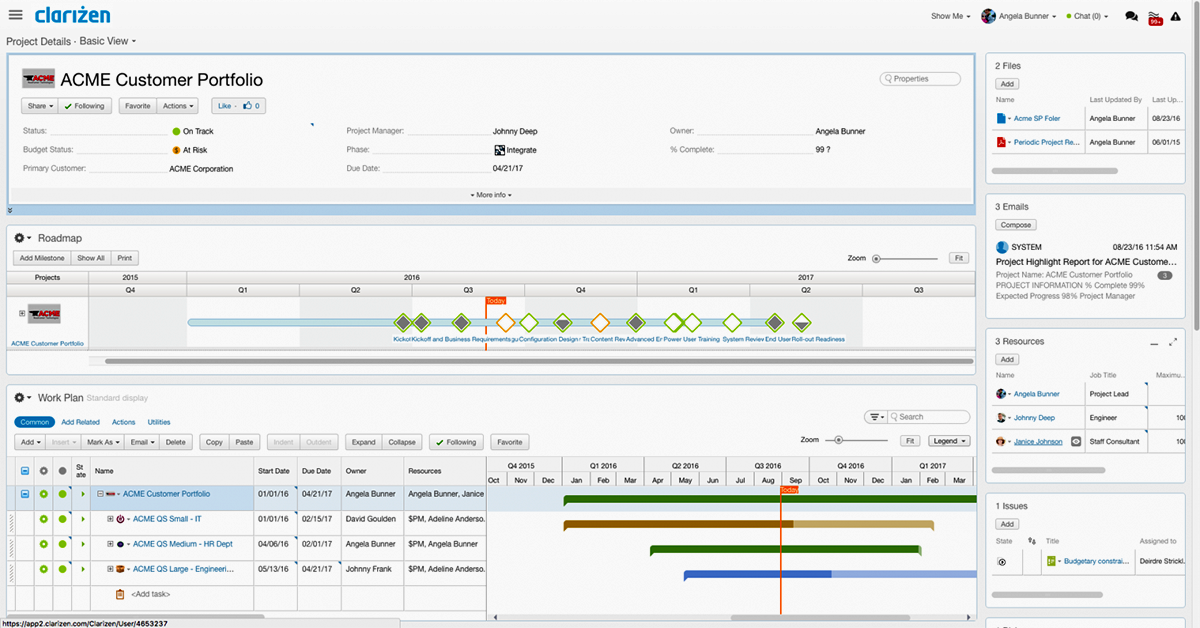Open notifications with 99+ badge
The image size is (1200, 628).
click(1155, 16)
